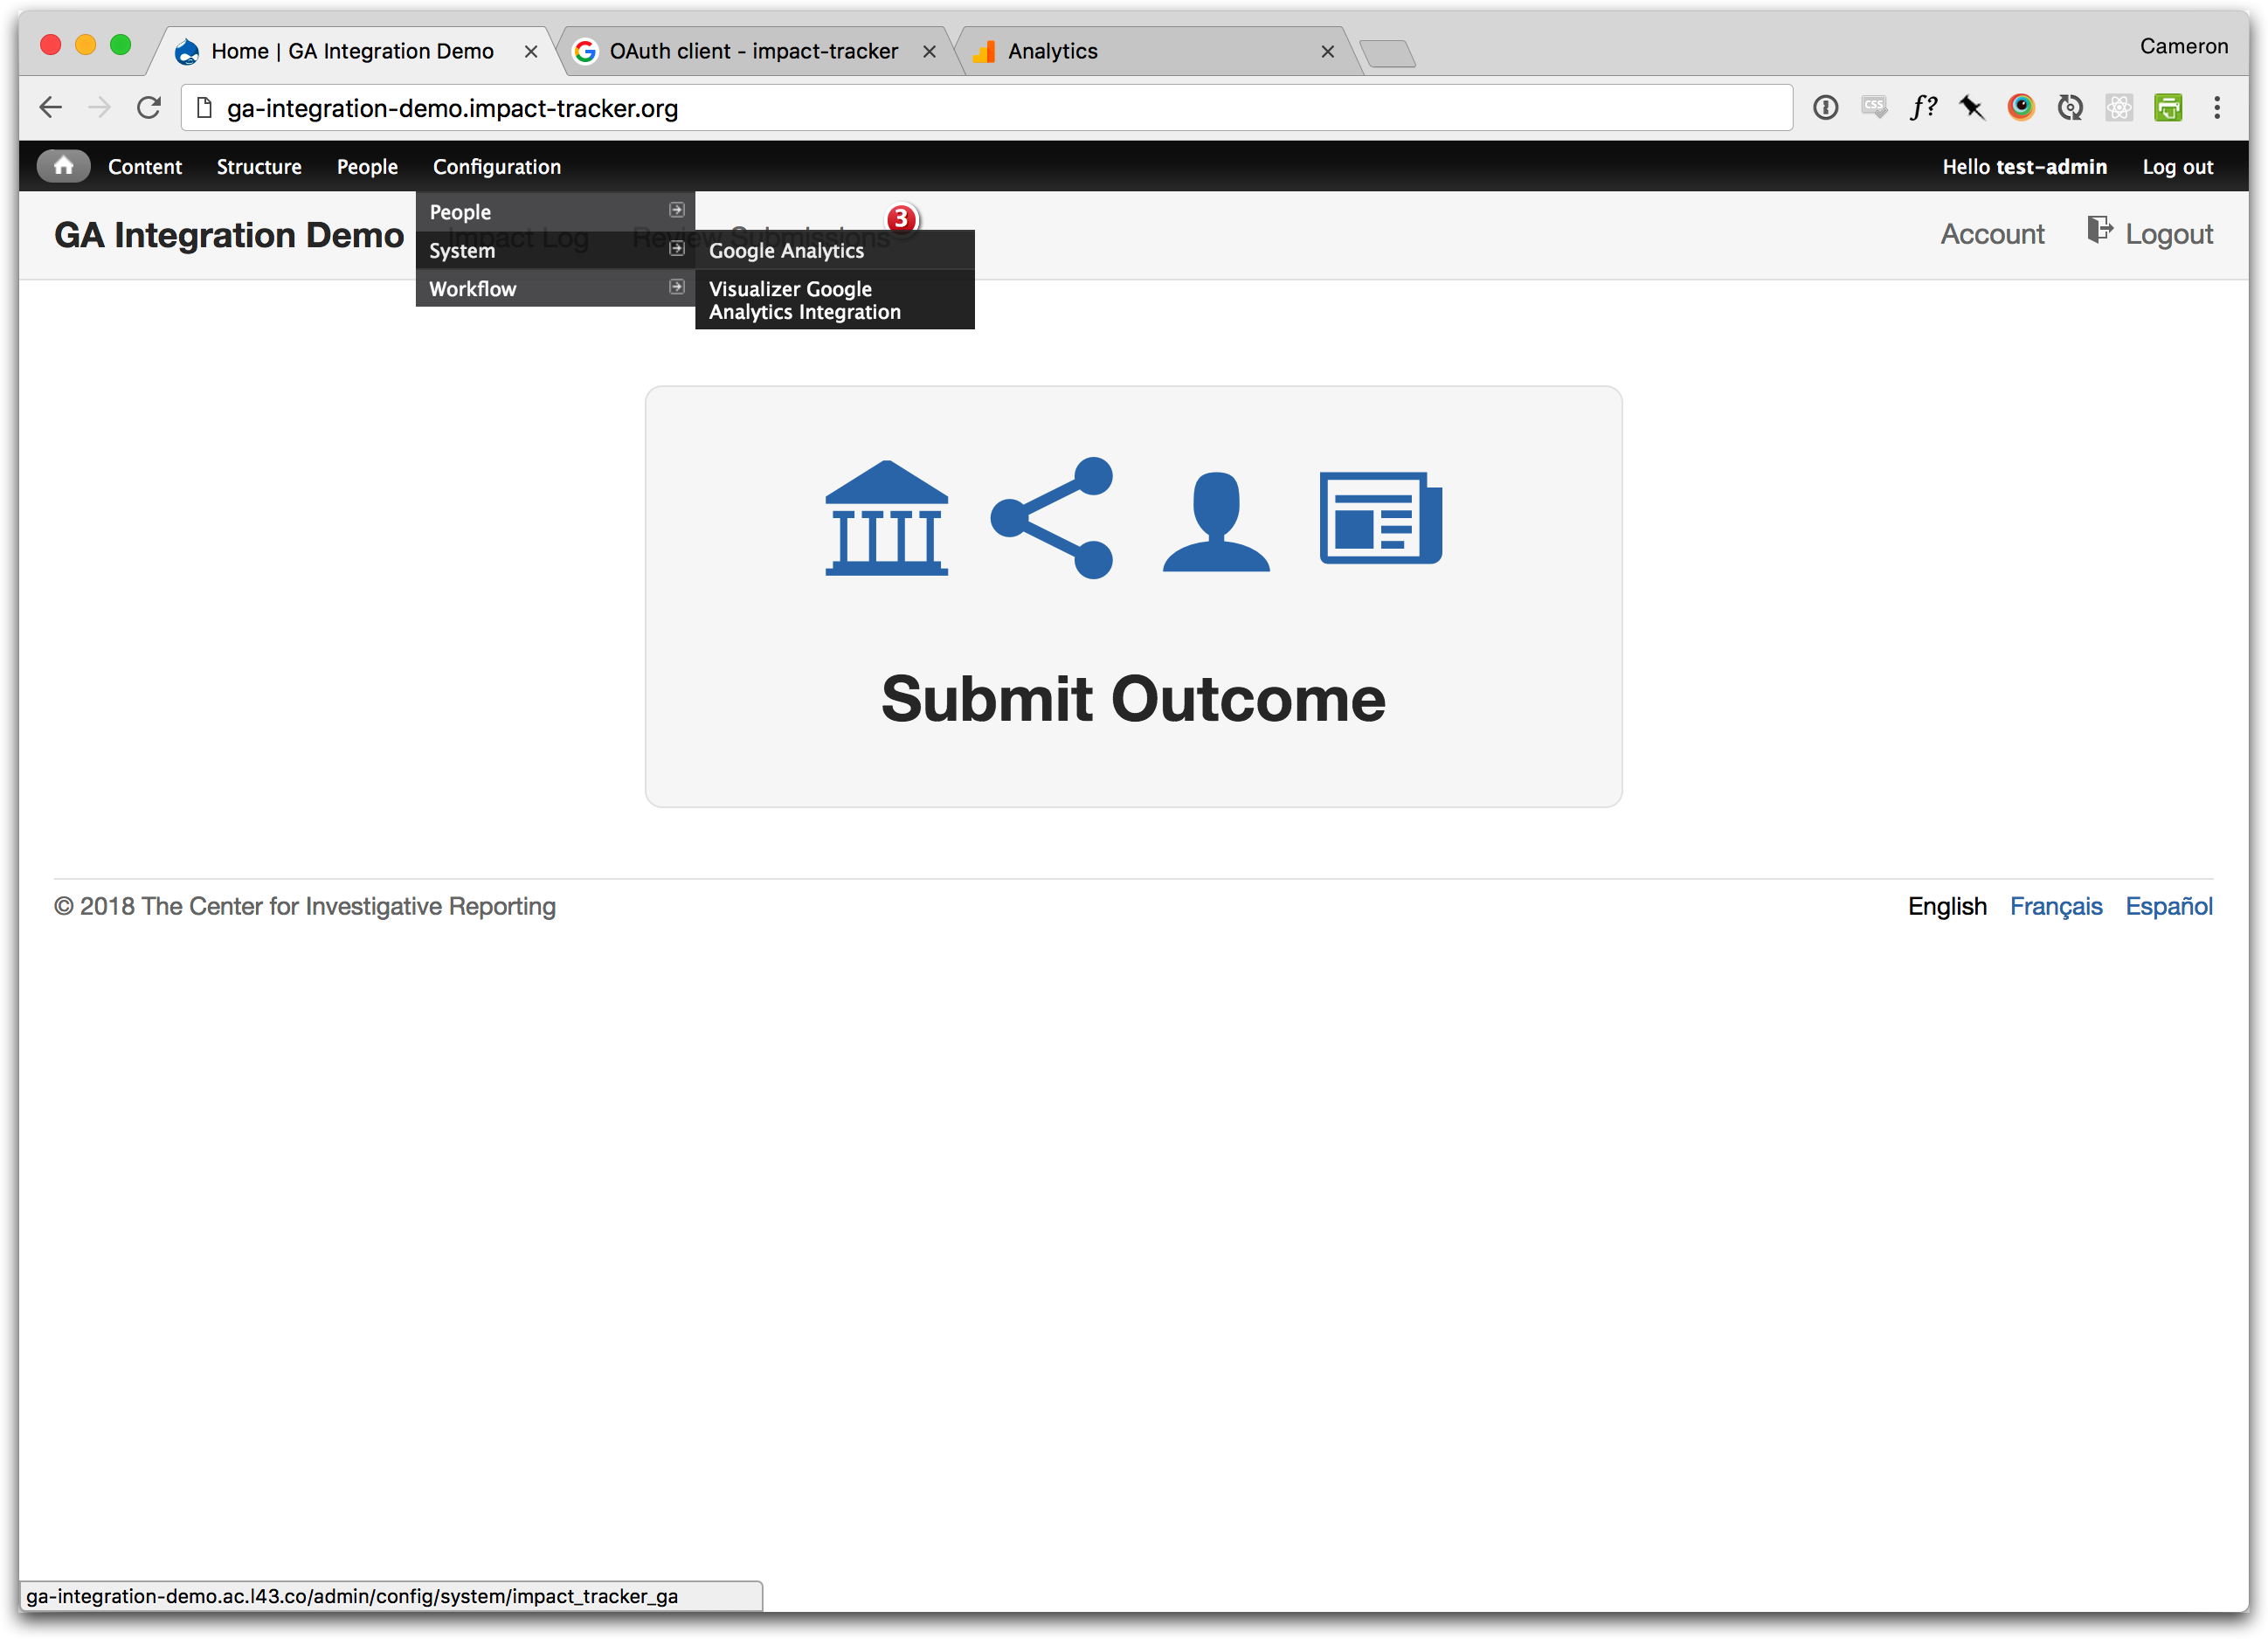The image size is (2268, 1639).
Task: Click the browser reload icon
Action: 149,108
